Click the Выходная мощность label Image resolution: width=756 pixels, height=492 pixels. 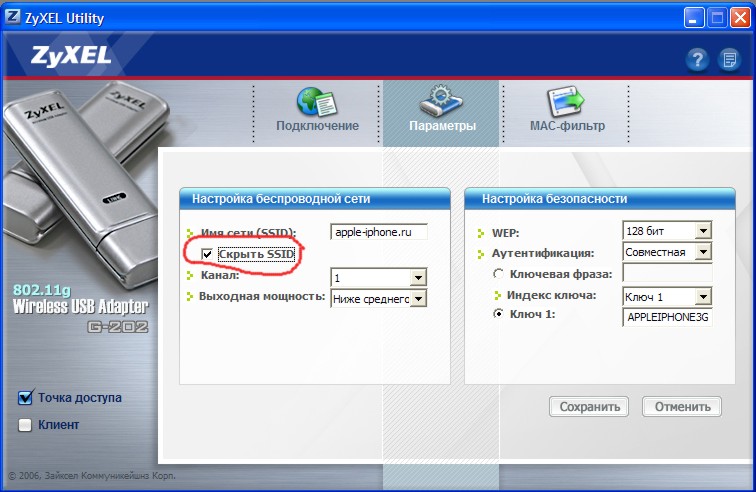262,296
